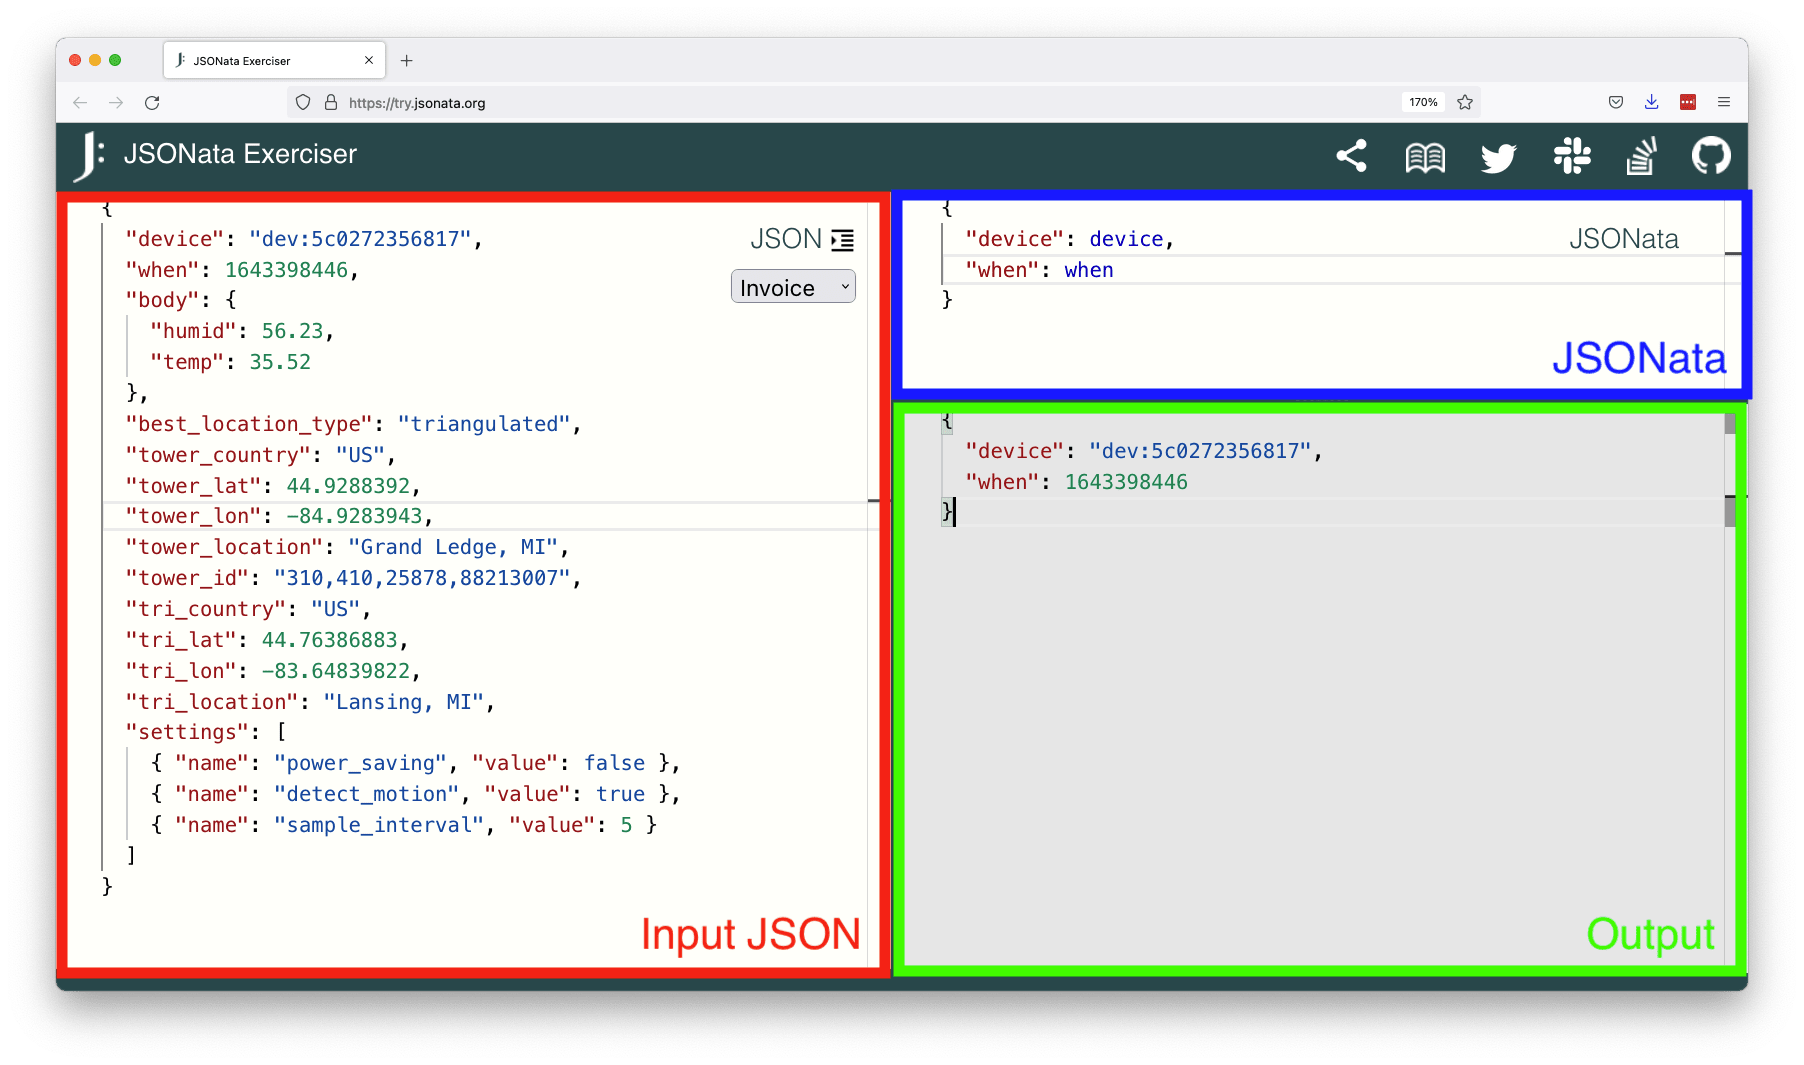Reload the page with refresh icon
The image size is (1804, 1065).
point(152,102)
